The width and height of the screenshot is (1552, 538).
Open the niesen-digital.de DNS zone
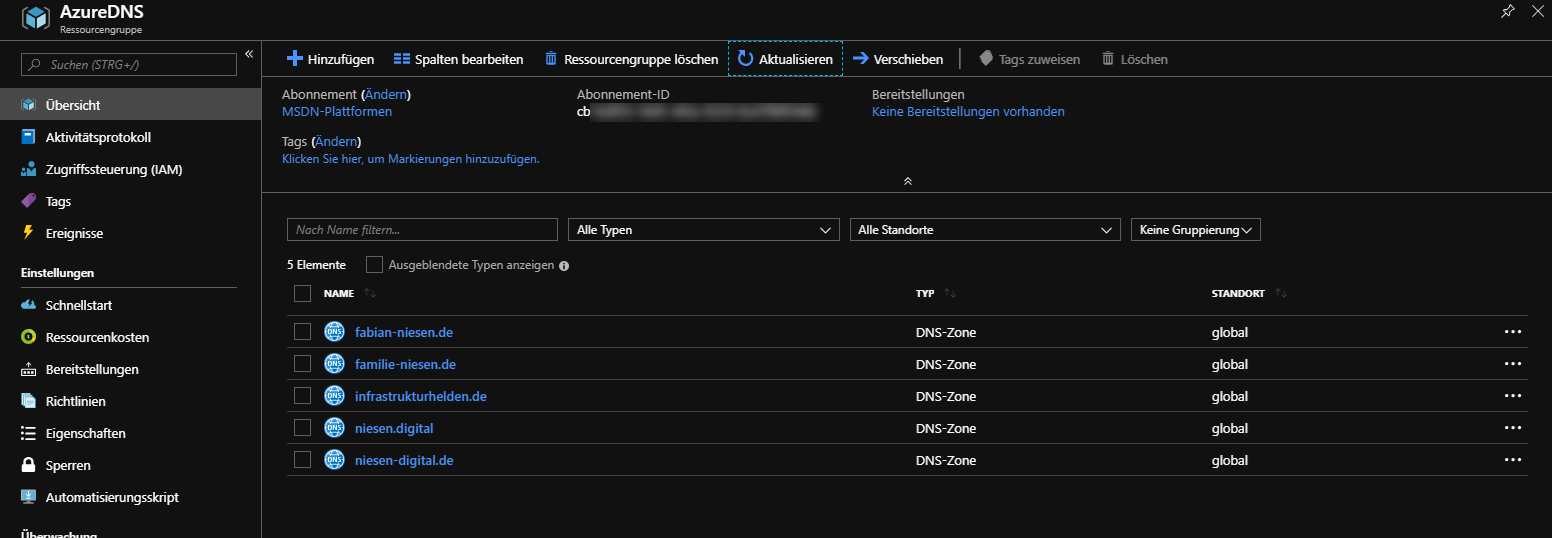click(x=404, y=460)
